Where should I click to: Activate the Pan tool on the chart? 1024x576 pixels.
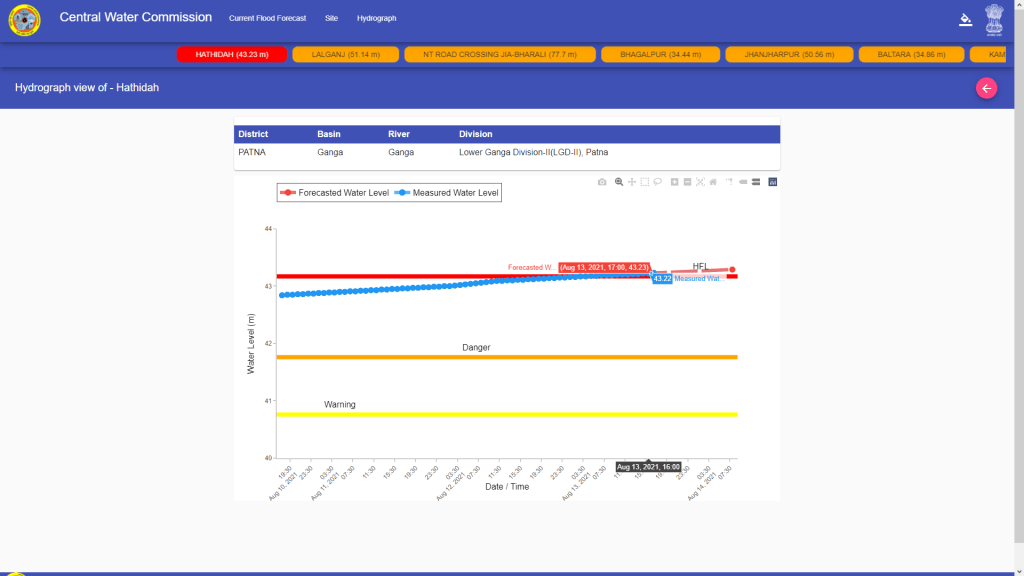632,182
